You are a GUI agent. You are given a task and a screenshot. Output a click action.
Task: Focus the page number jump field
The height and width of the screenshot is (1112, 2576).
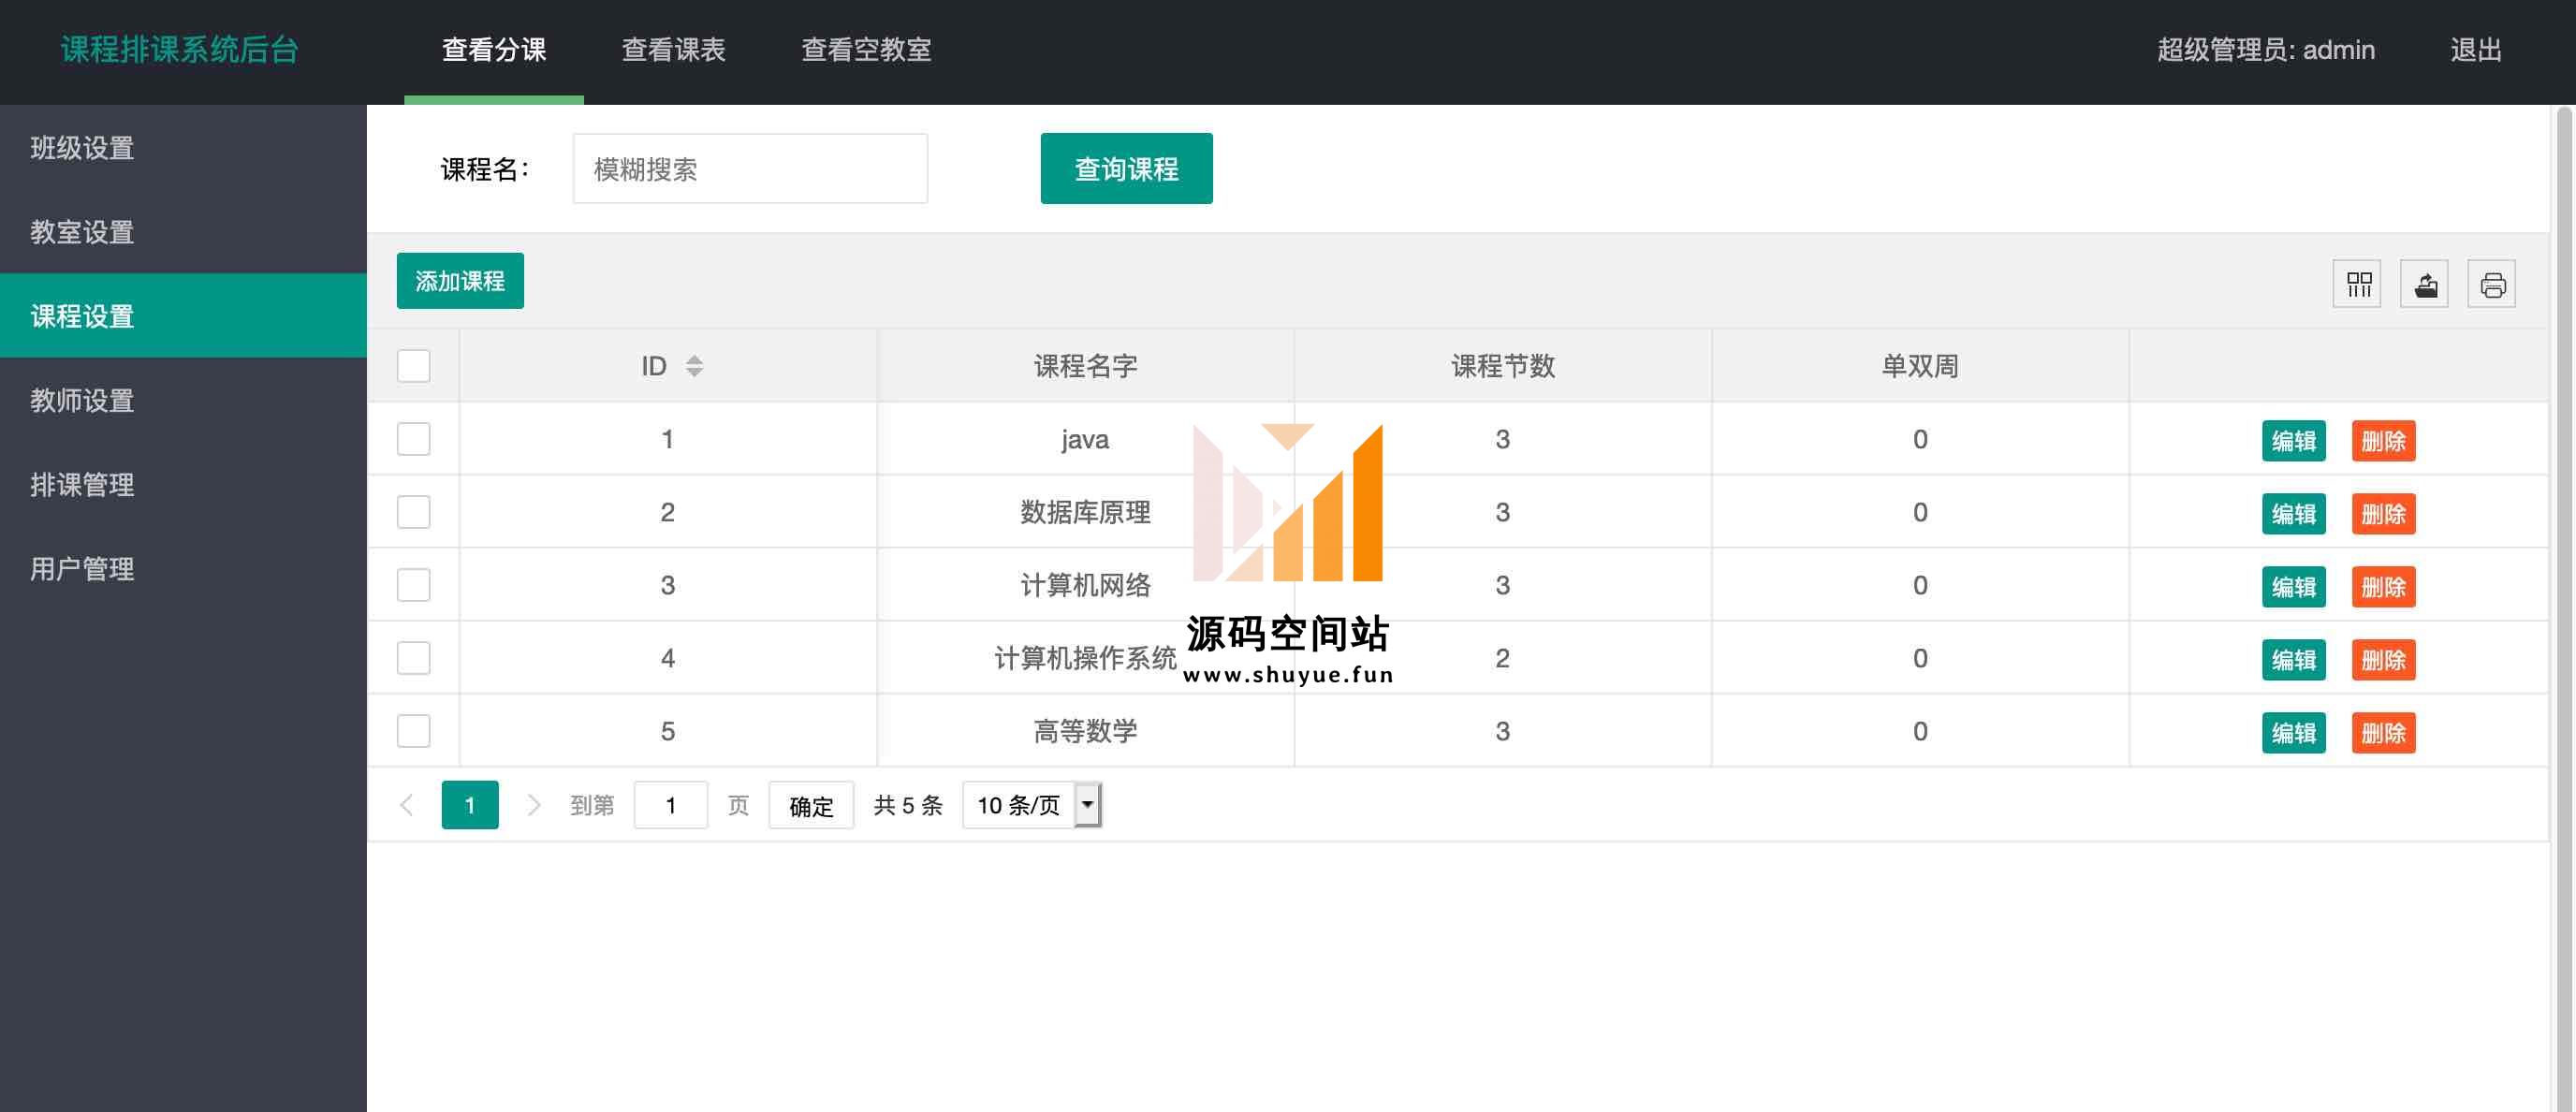pyautogui.click(x=671, y=805)
